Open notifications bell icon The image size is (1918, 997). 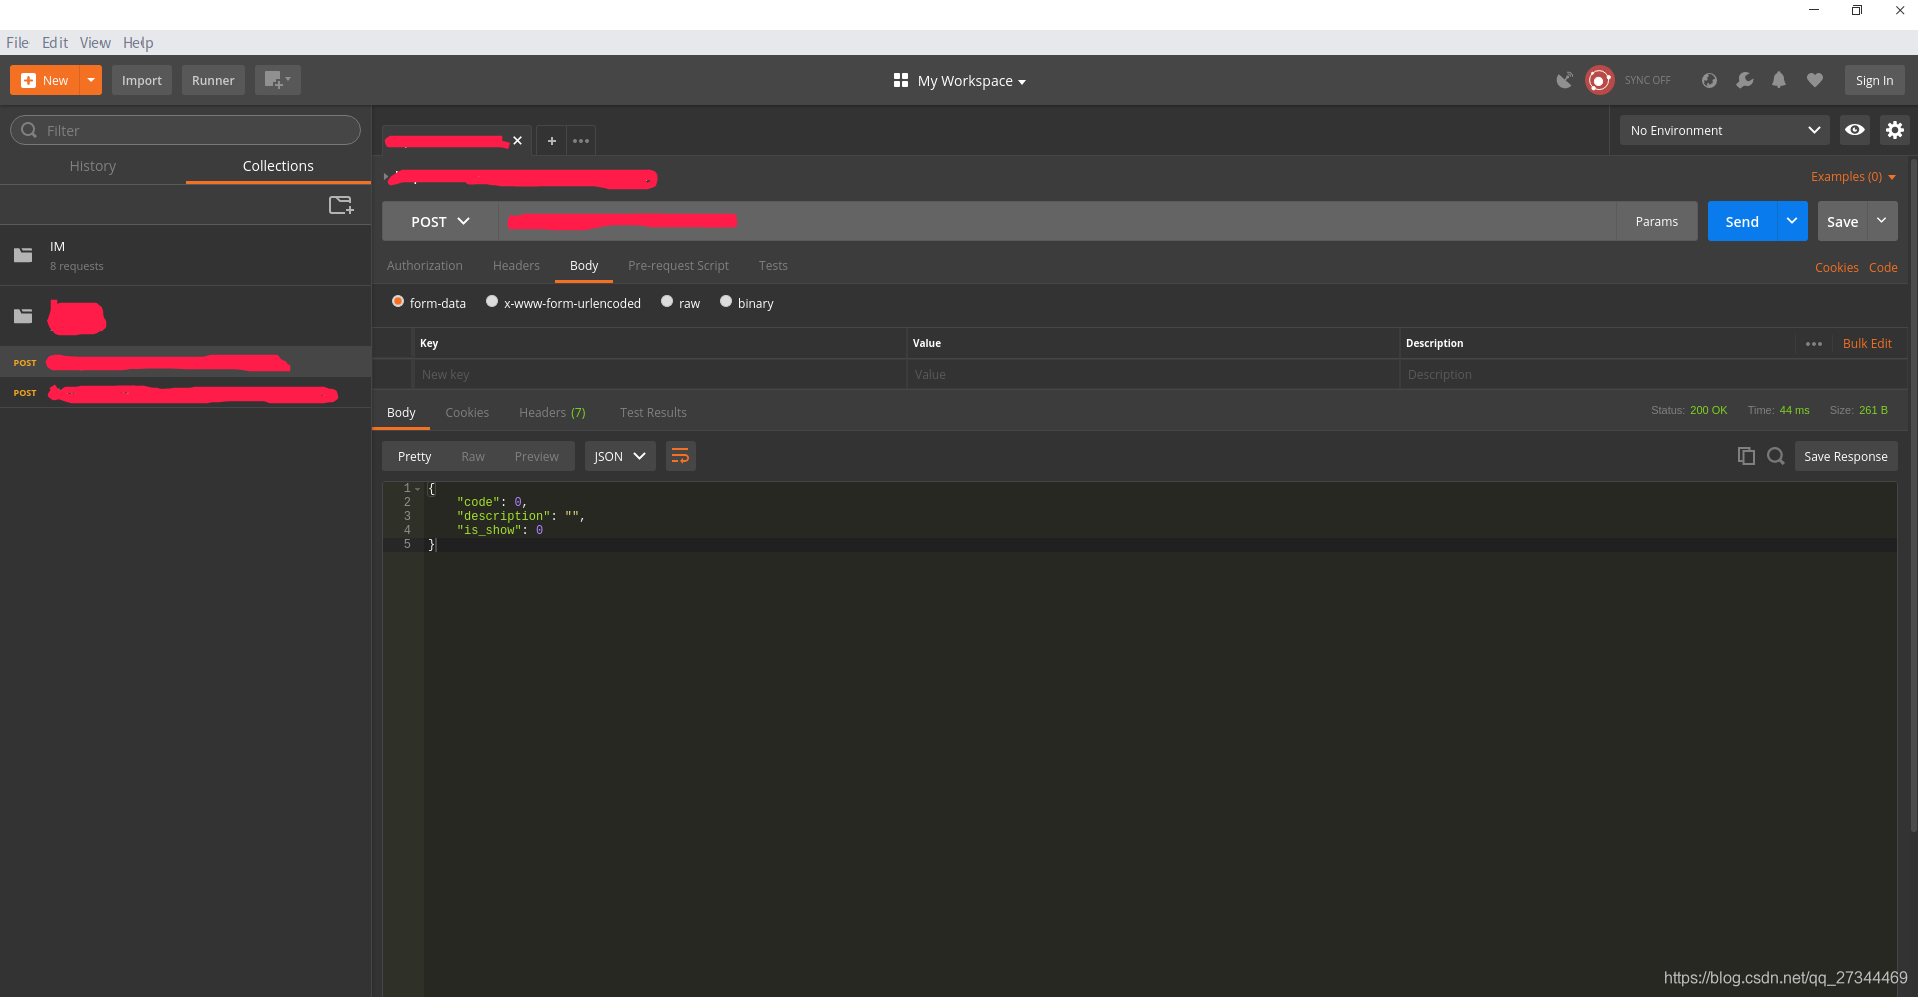tap(1779, 80)
